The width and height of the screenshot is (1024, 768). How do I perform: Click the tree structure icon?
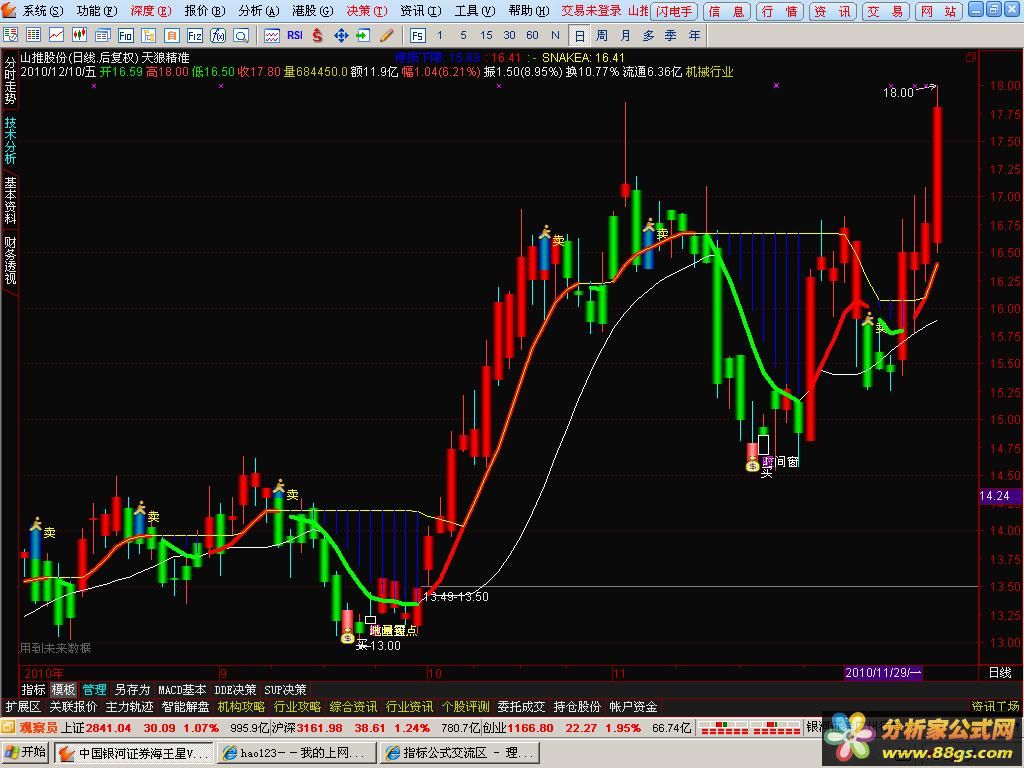(x=148, y=35)
